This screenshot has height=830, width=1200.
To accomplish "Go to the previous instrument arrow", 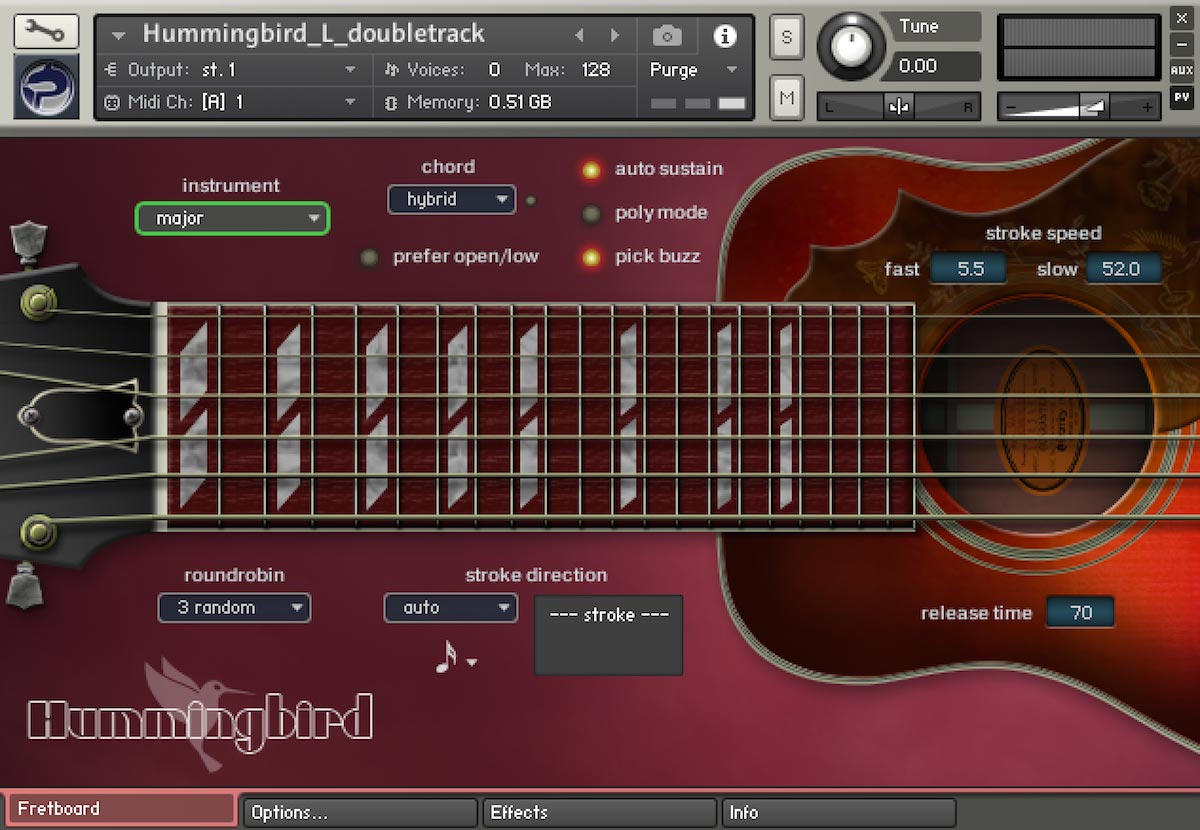I will tap(579, 36).
